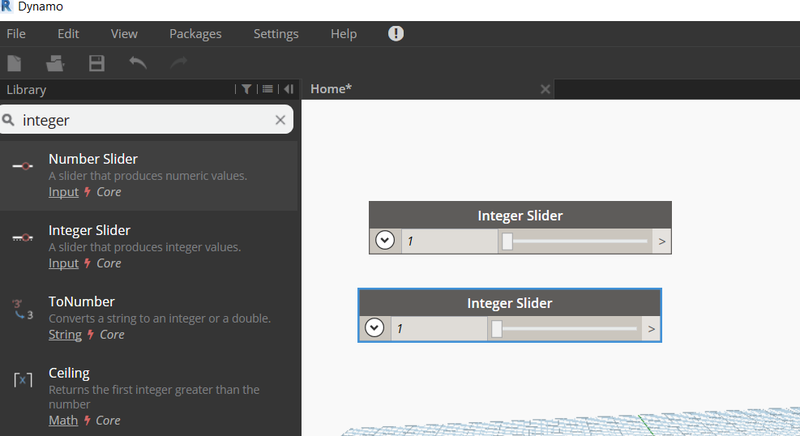Click the Redo arrow icon
The height and width of the screenshot is (436, 800).
point(179,63)
